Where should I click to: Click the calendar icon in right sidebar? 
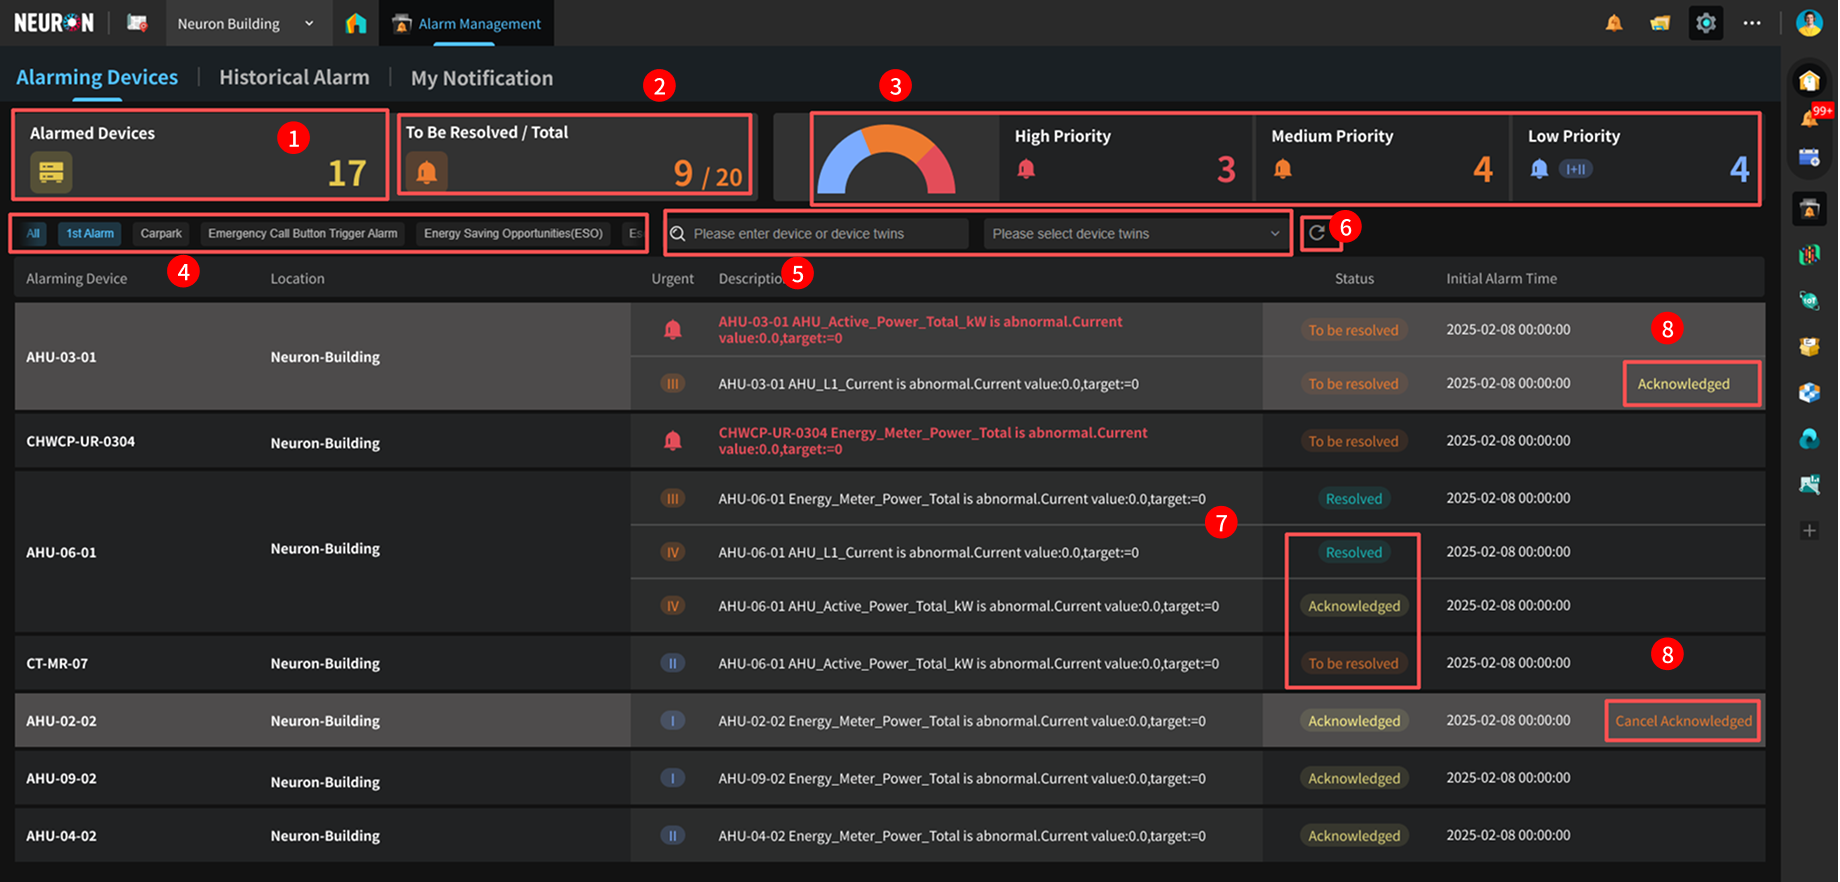tap(1809, 157)
